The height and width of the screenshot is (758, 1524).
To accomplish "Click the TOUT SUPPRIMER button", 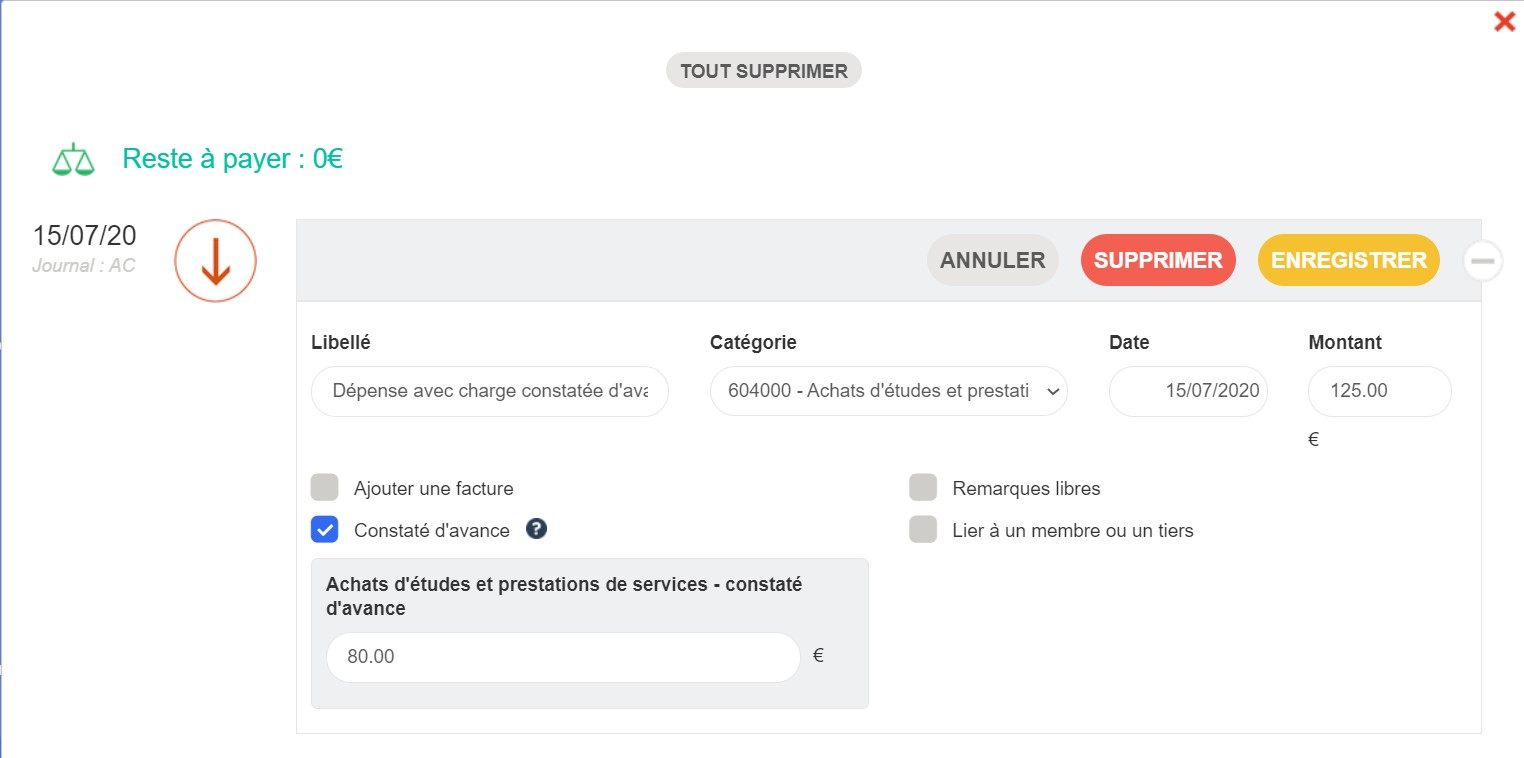I will pyautogui.click(x=764, y=71).
